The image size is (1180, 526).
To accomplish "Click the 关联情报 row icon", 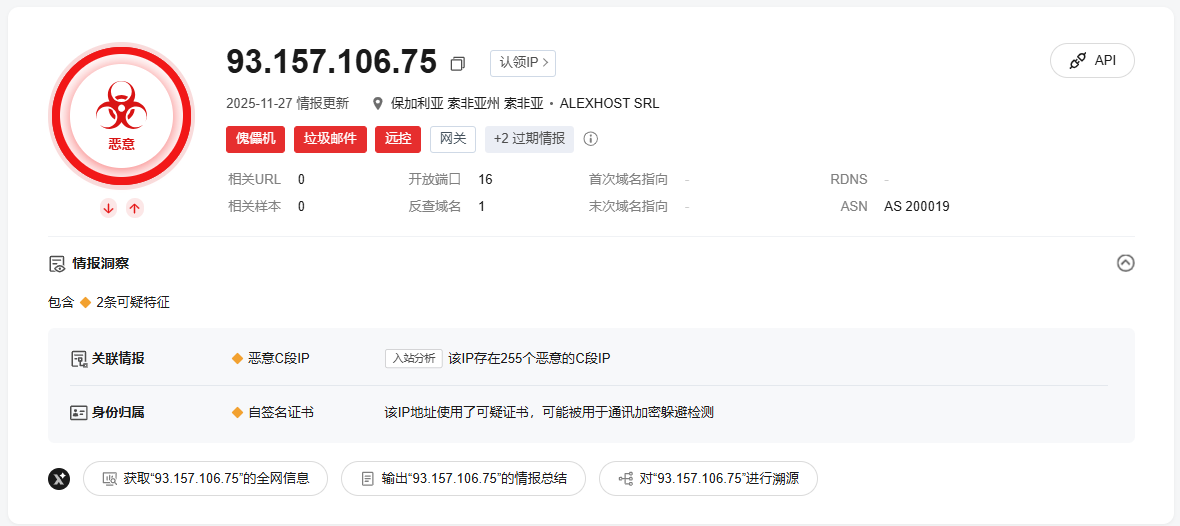I will 79,358.
